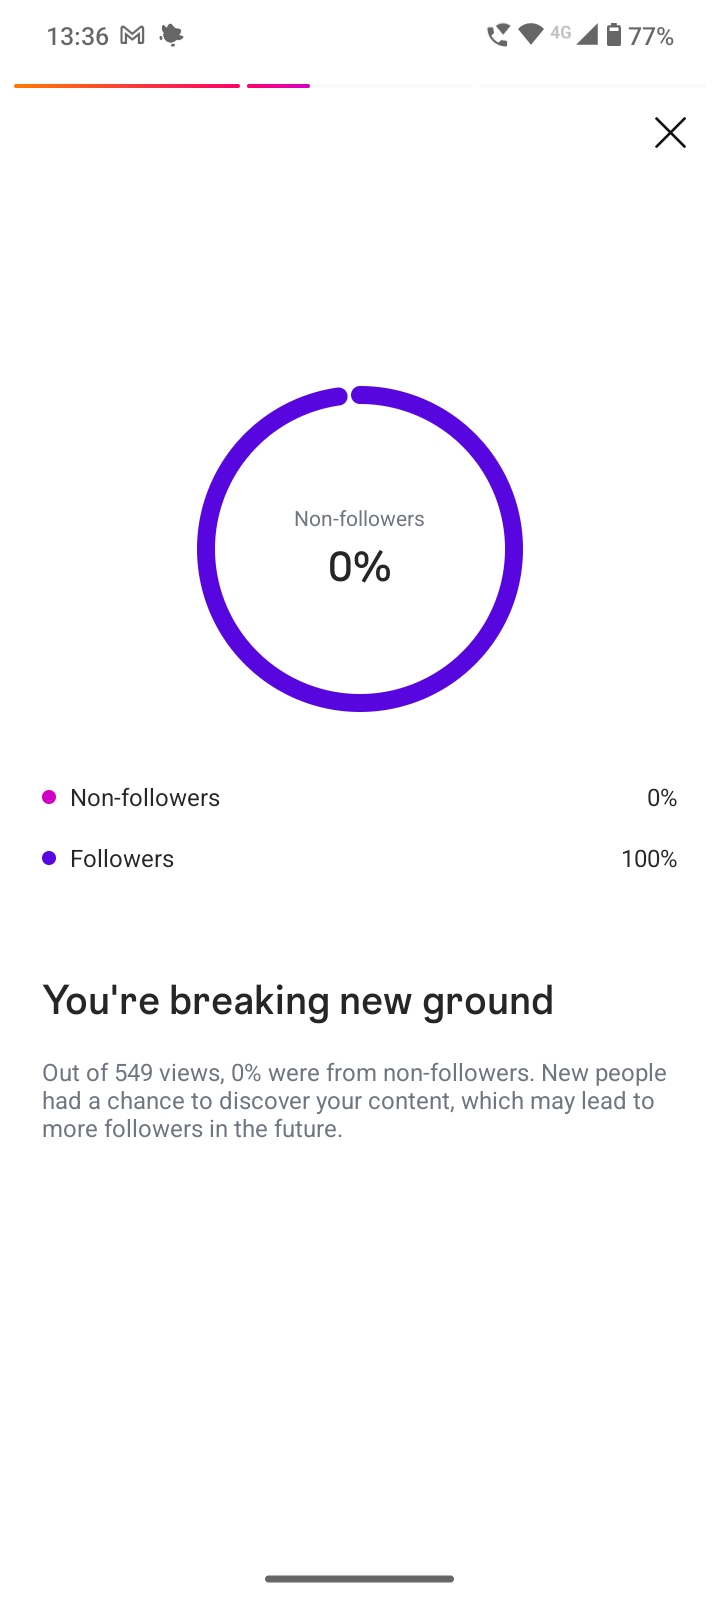Tap the purple Followers legend dot

coord(49,858)
